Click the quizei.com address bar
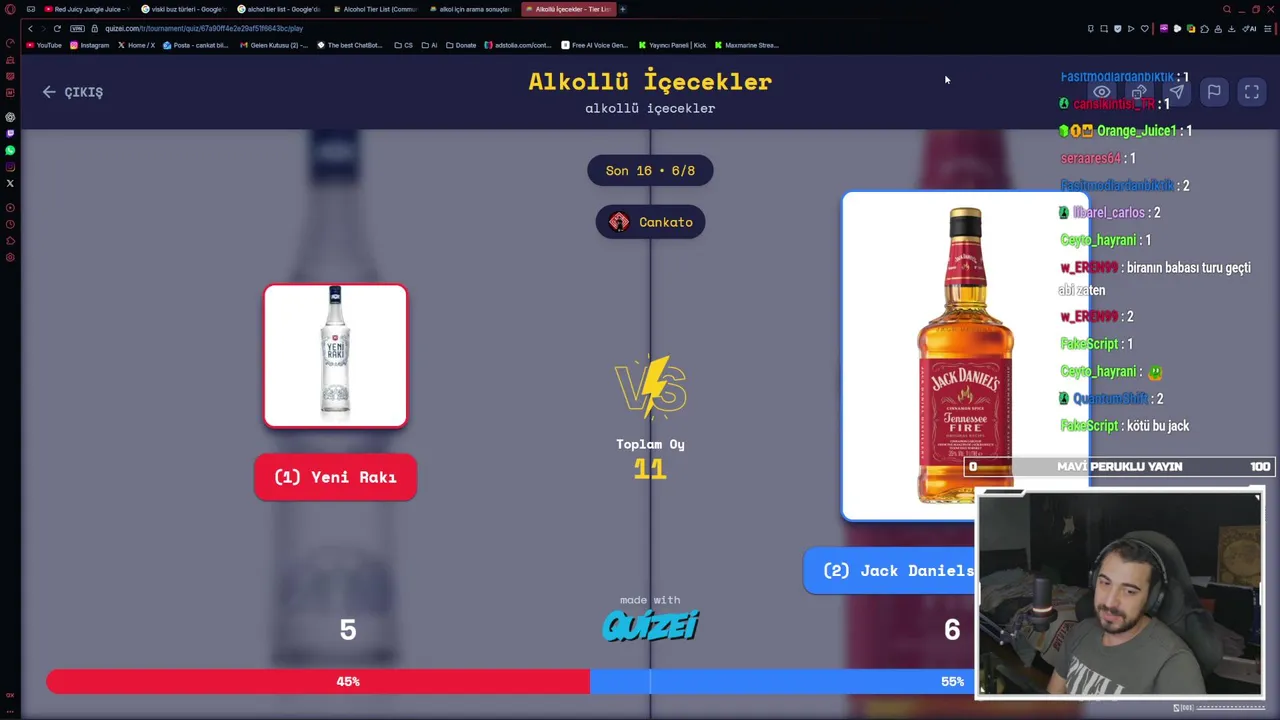The width and height of the screenshot is (1280, 720). (x=204, y=28)
